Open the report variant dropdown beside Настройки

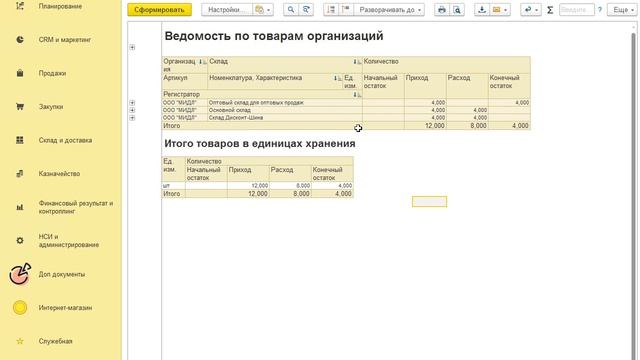pyautogui.click(x=262, y=10)
